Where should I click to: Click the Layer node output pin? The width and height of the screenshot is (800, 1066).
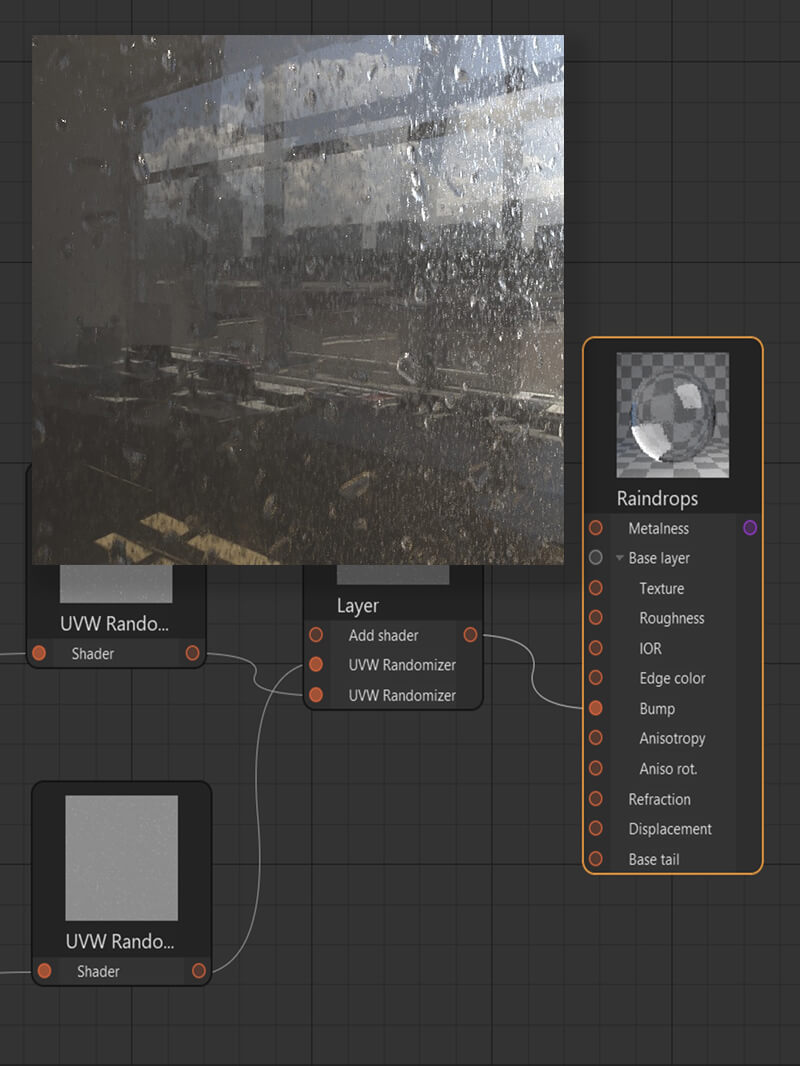tap(470, 635)
